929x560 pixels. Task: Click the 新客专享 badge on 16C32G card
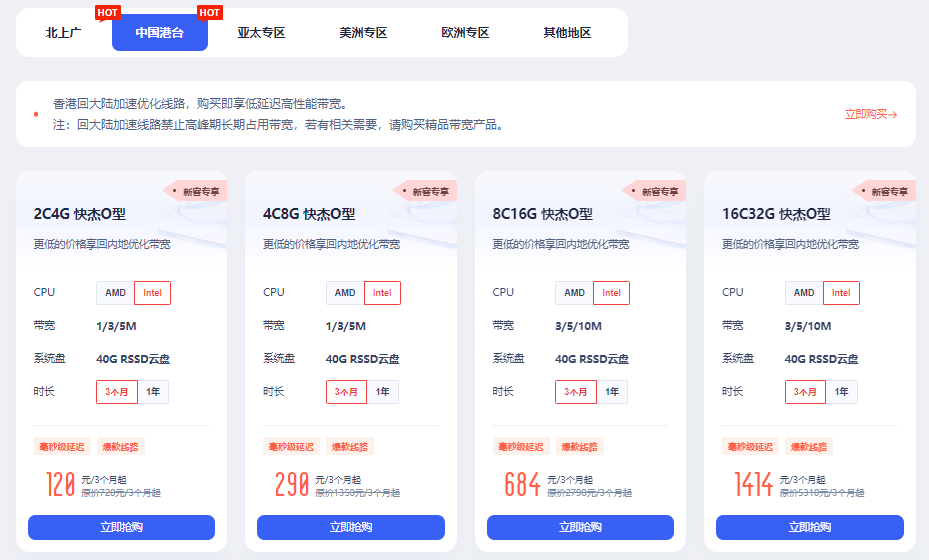pos(884,191)
